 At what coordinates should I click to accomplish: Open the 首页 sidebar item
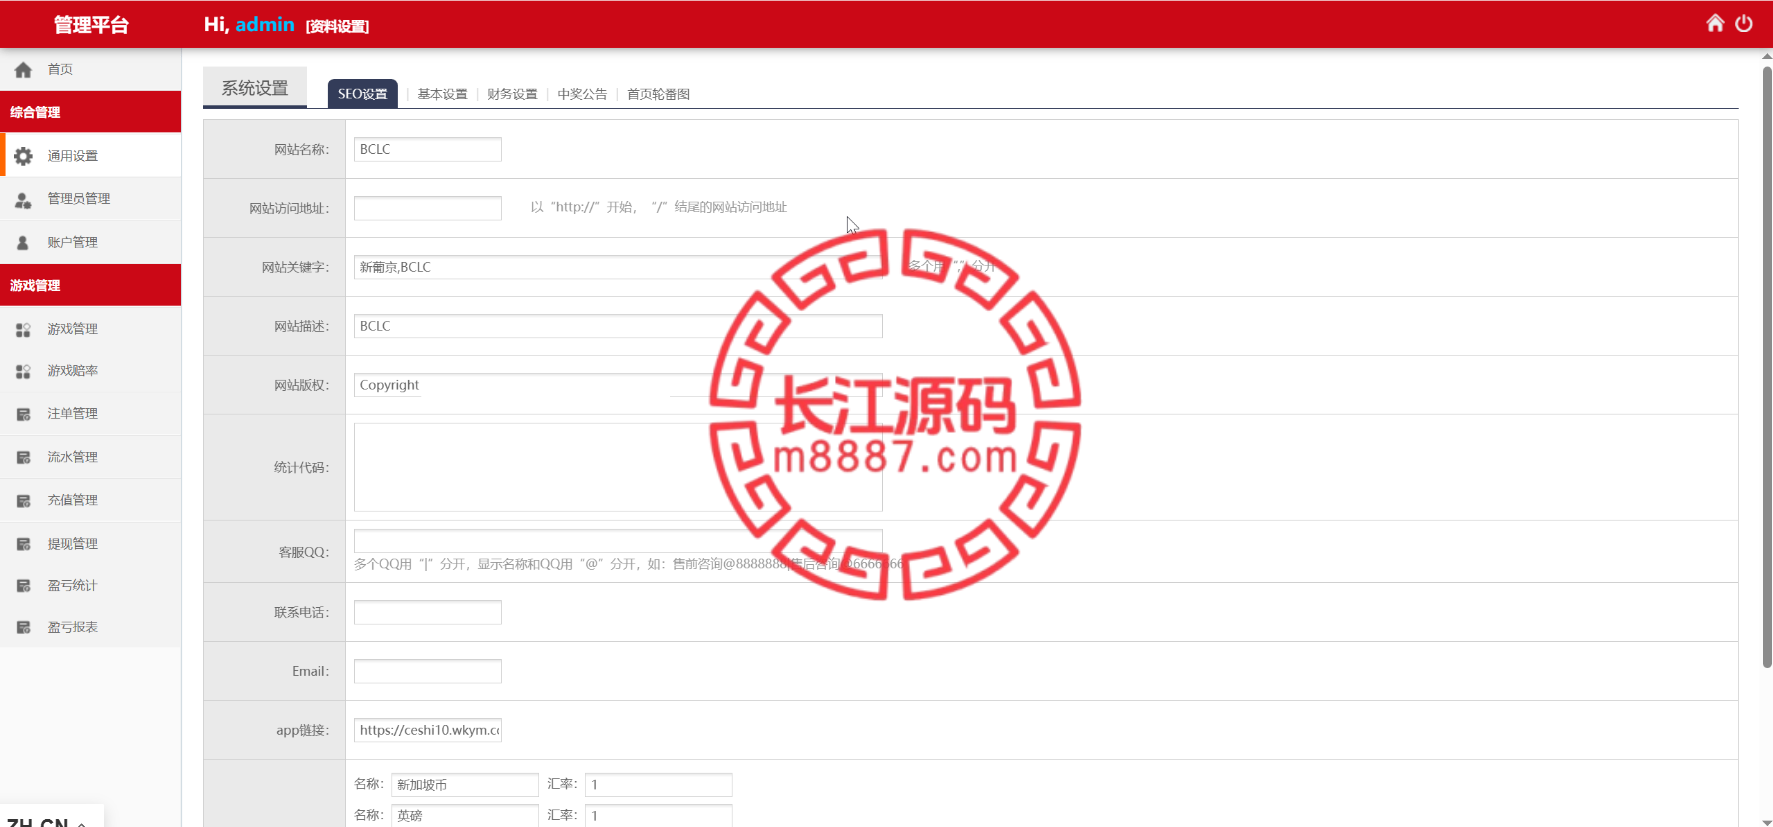point(90,69)
